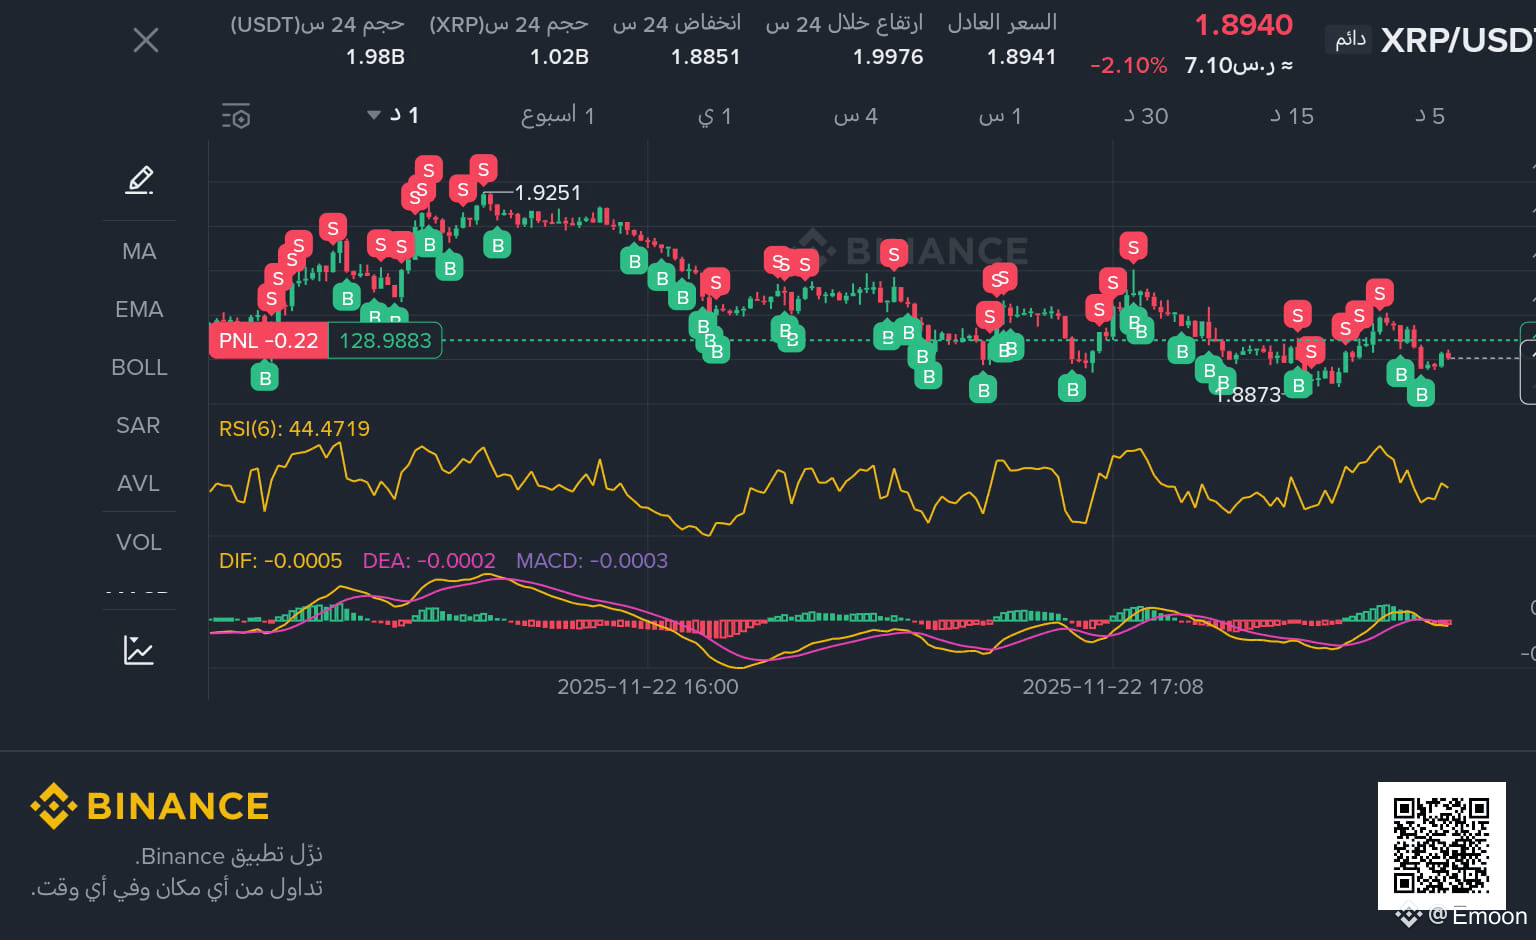The height and width of the screenshot is (940, 1536).
Task: Toggle the SAR indicator
Action: click(138, 425)
